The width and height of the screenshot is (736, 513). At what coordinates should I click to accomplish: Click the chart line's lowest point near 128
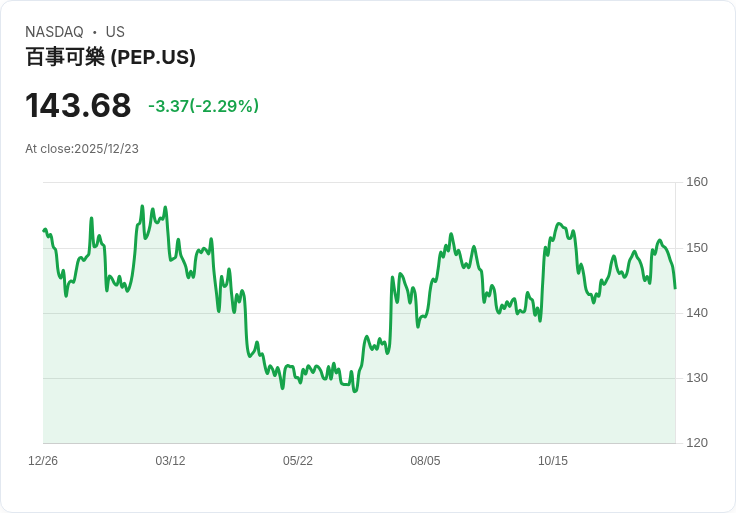[x=355, y=391]
